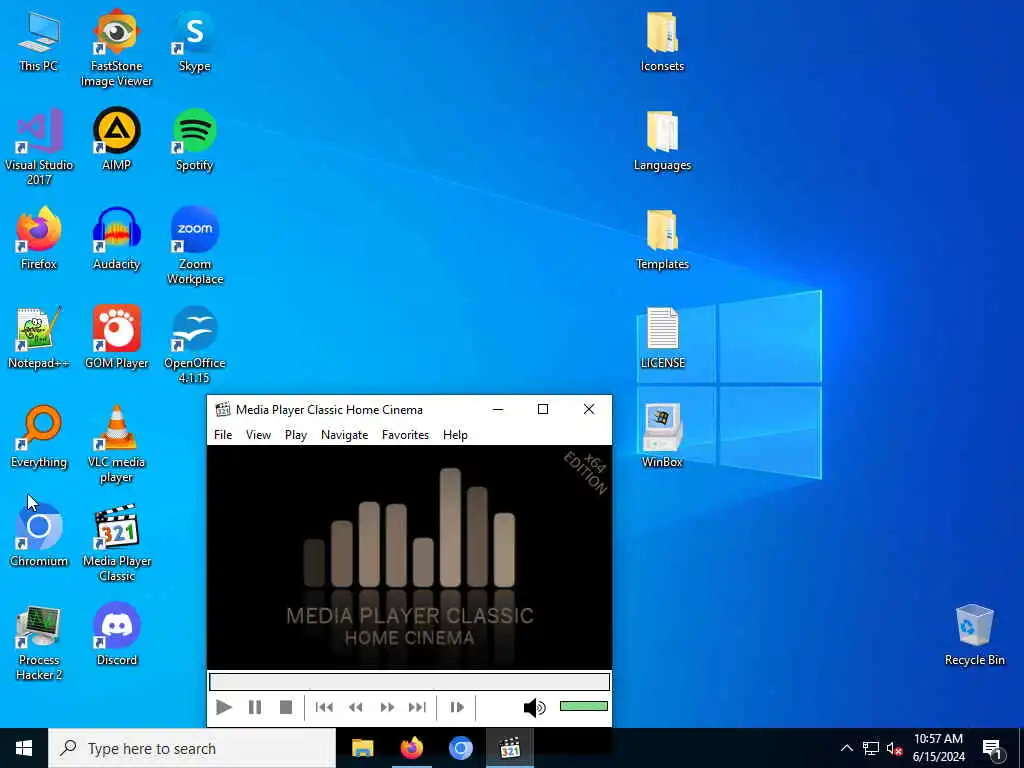Minimize the Media Player Classic window
Viewport: 1024px width, 768px height.
pyautogui.click(x=498, y=409)
